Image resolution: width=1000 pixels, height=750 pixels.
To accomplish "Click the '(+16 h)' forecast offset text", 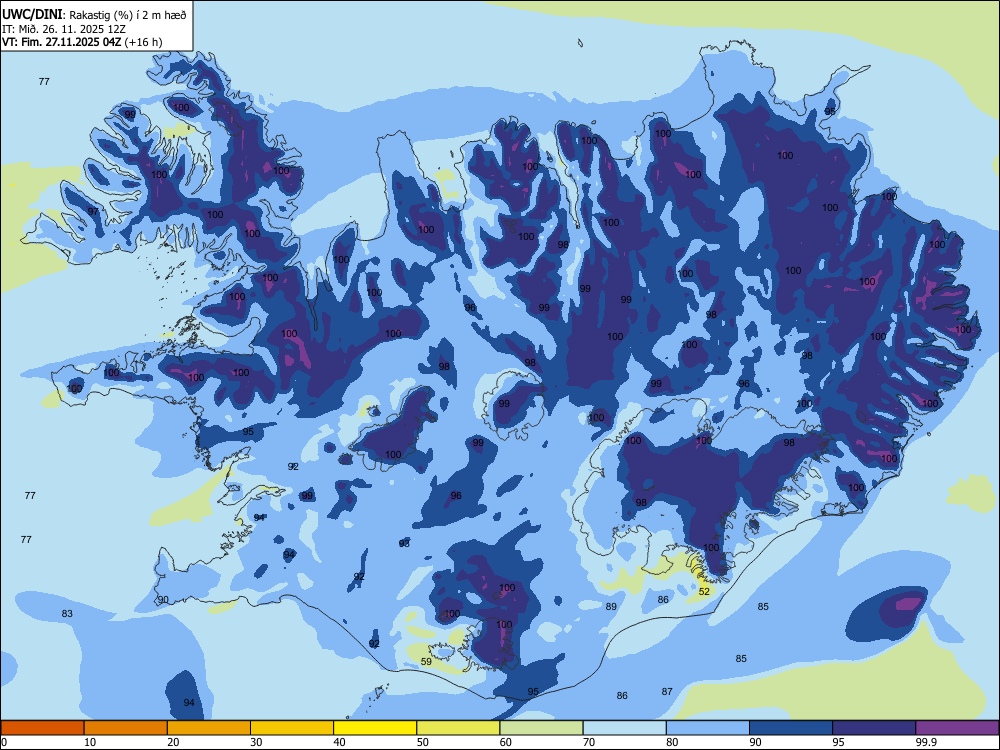I will tap(143, 42).
